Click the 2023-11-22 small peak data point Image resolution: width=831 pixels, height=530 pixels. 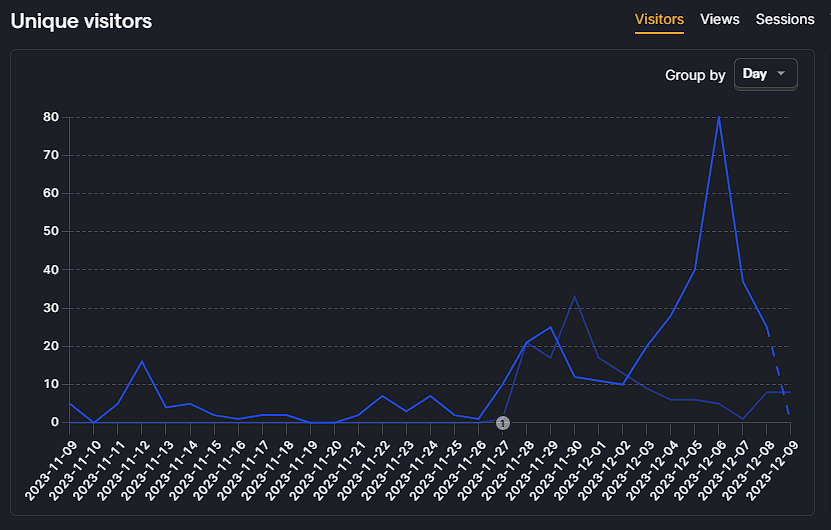pyautogui.click(x=382, y=396)
